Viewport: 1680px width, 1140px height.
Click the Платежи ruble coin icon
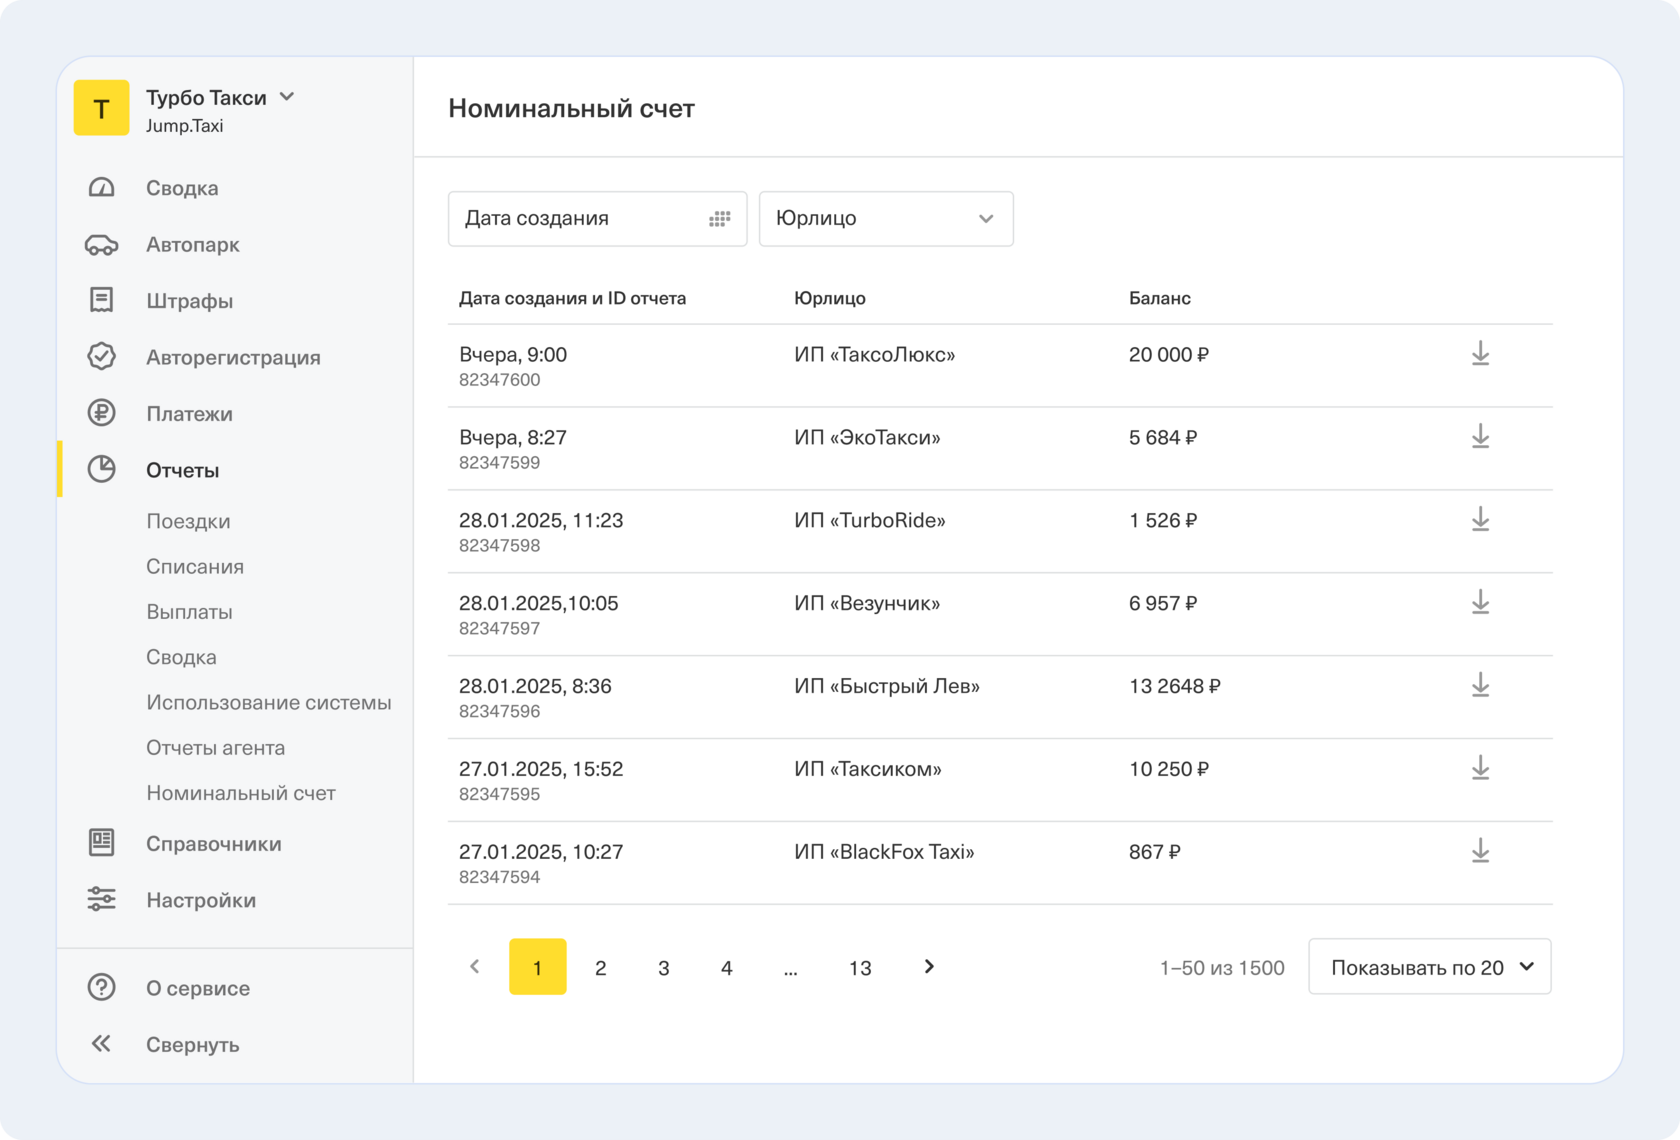click(101, 413)
